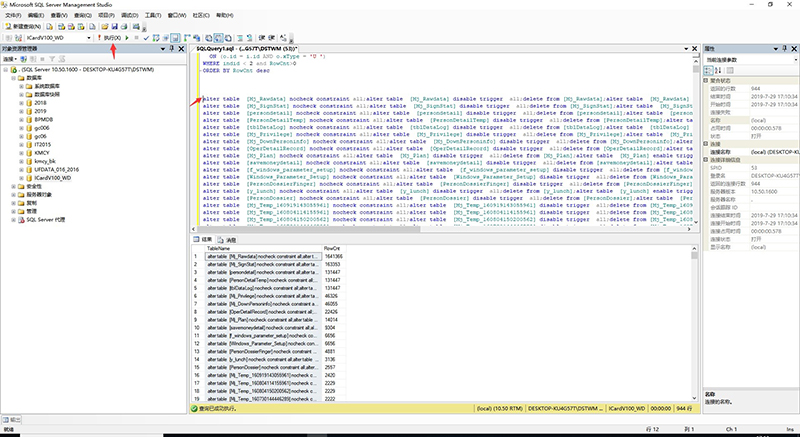Click the Execute query button
This screenshot has width=800, height=437.
click(x=110, y=38)
